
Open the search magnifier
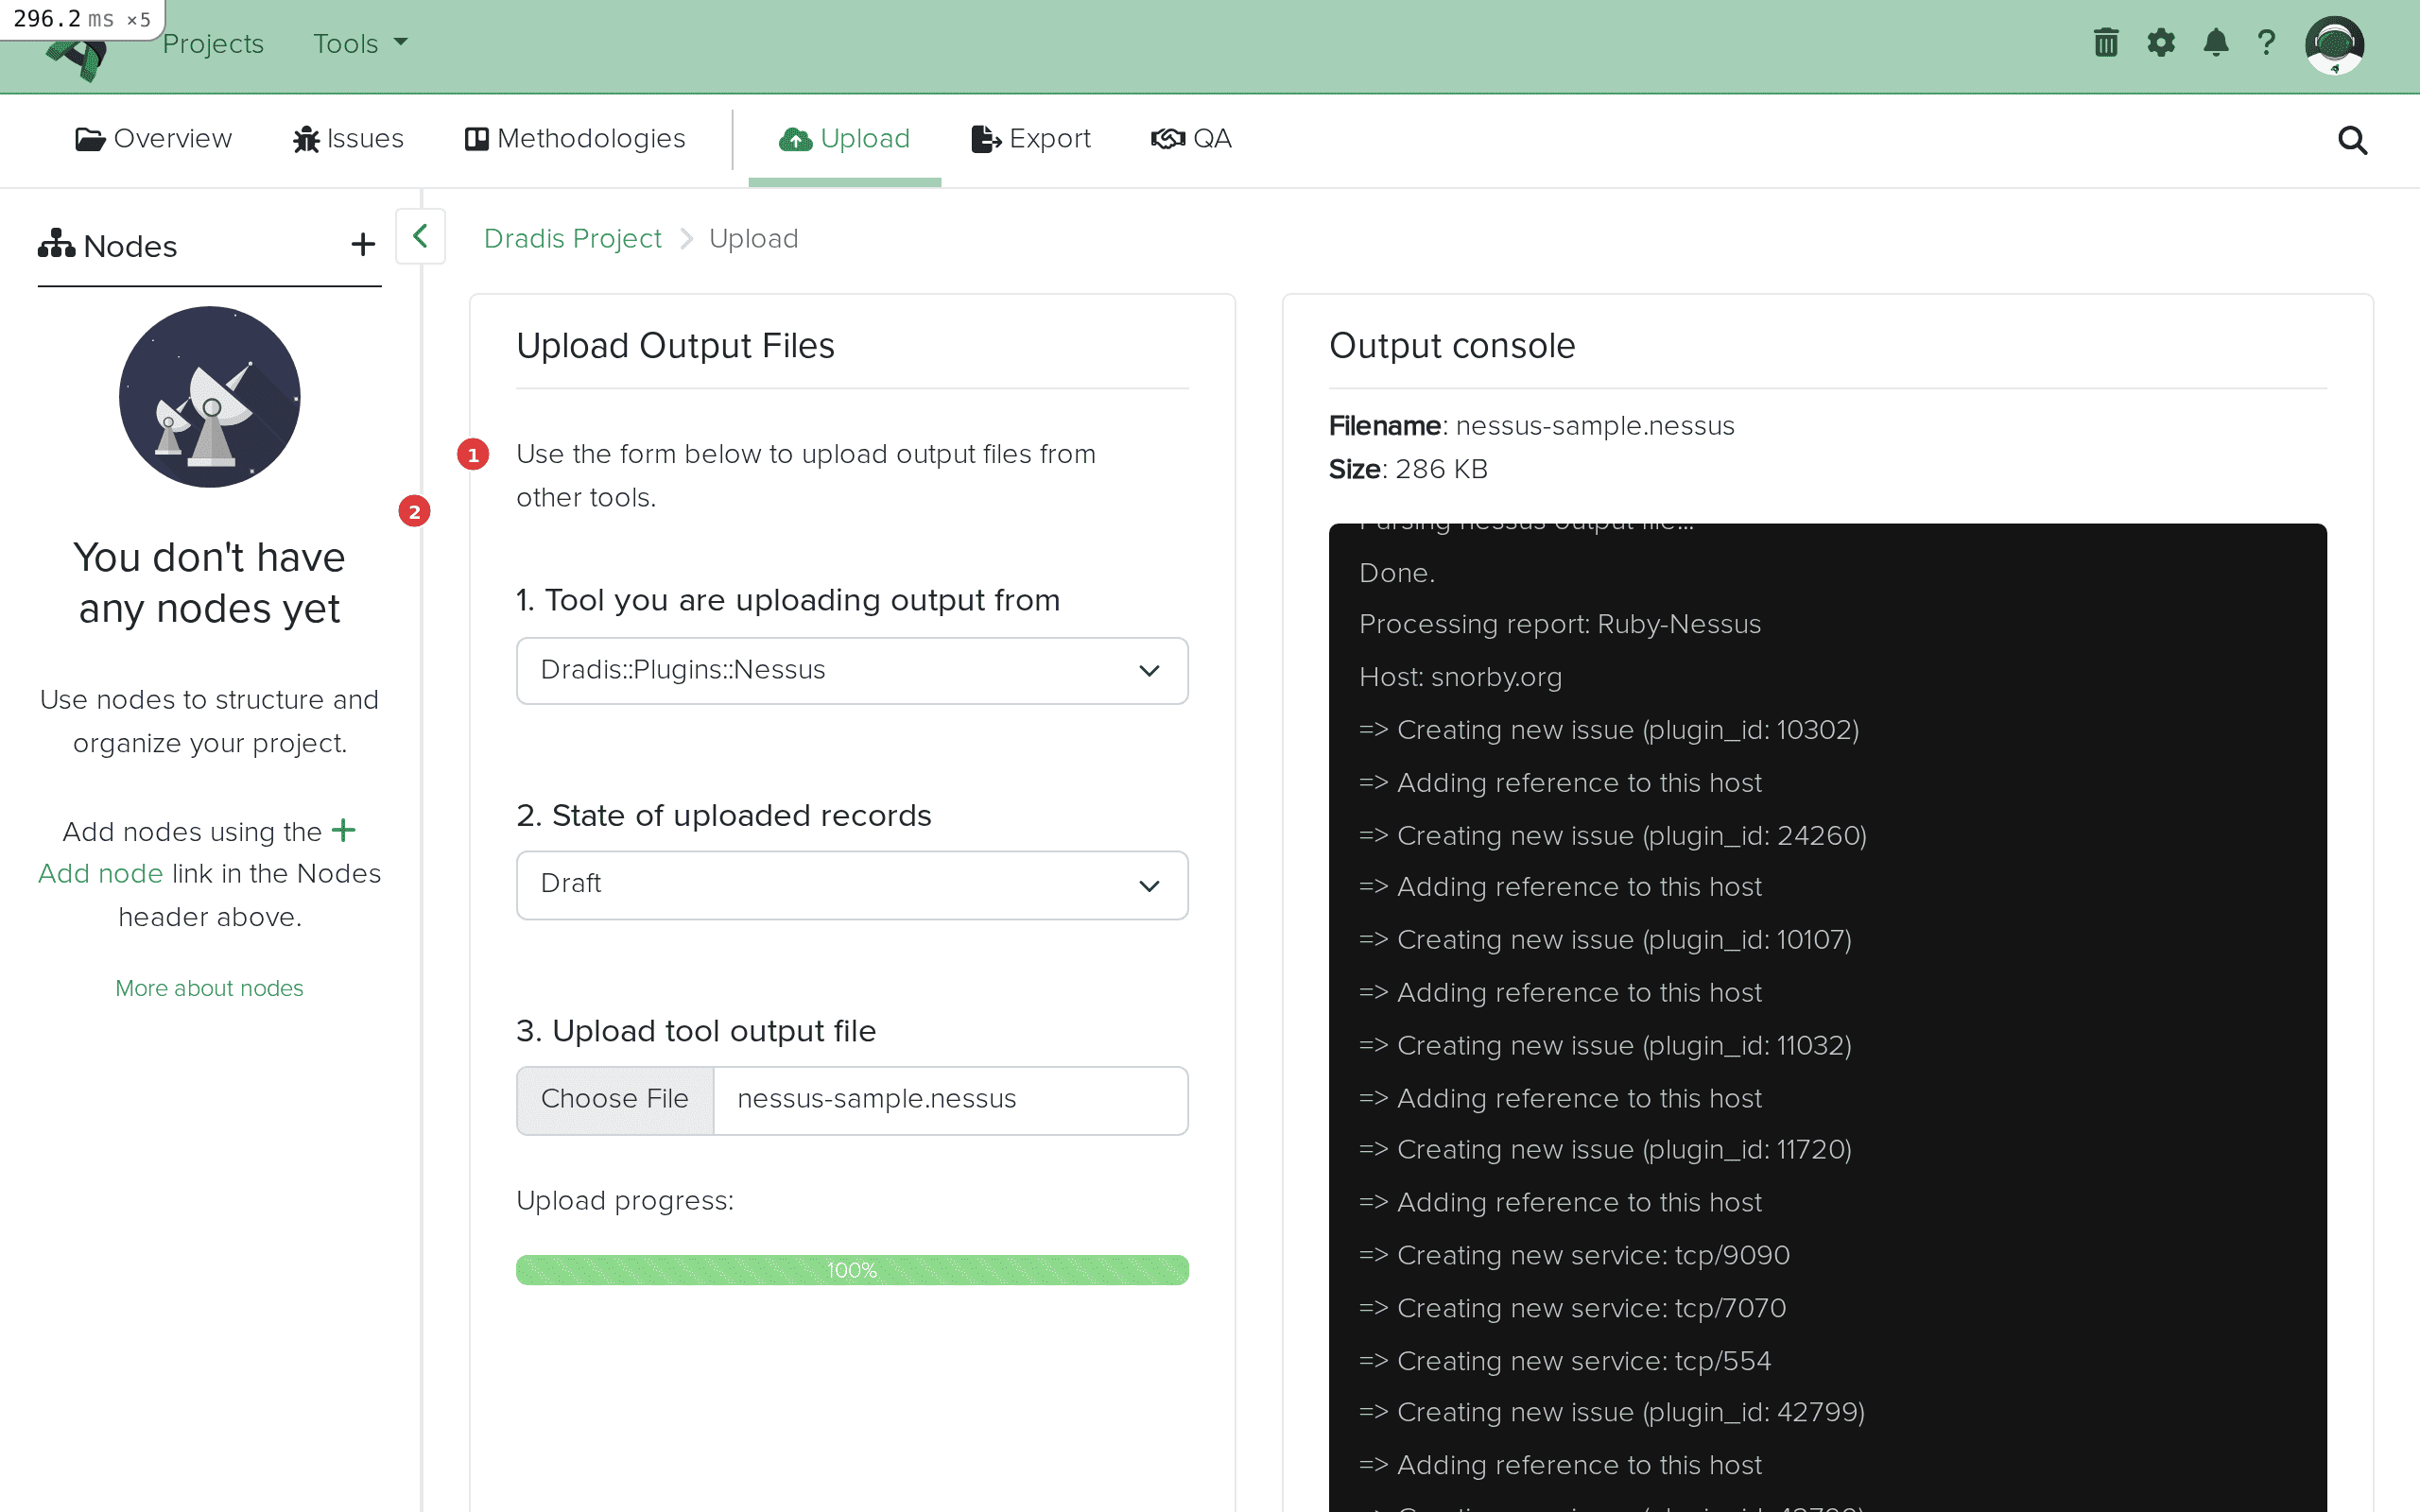[x=2352, y=140]
